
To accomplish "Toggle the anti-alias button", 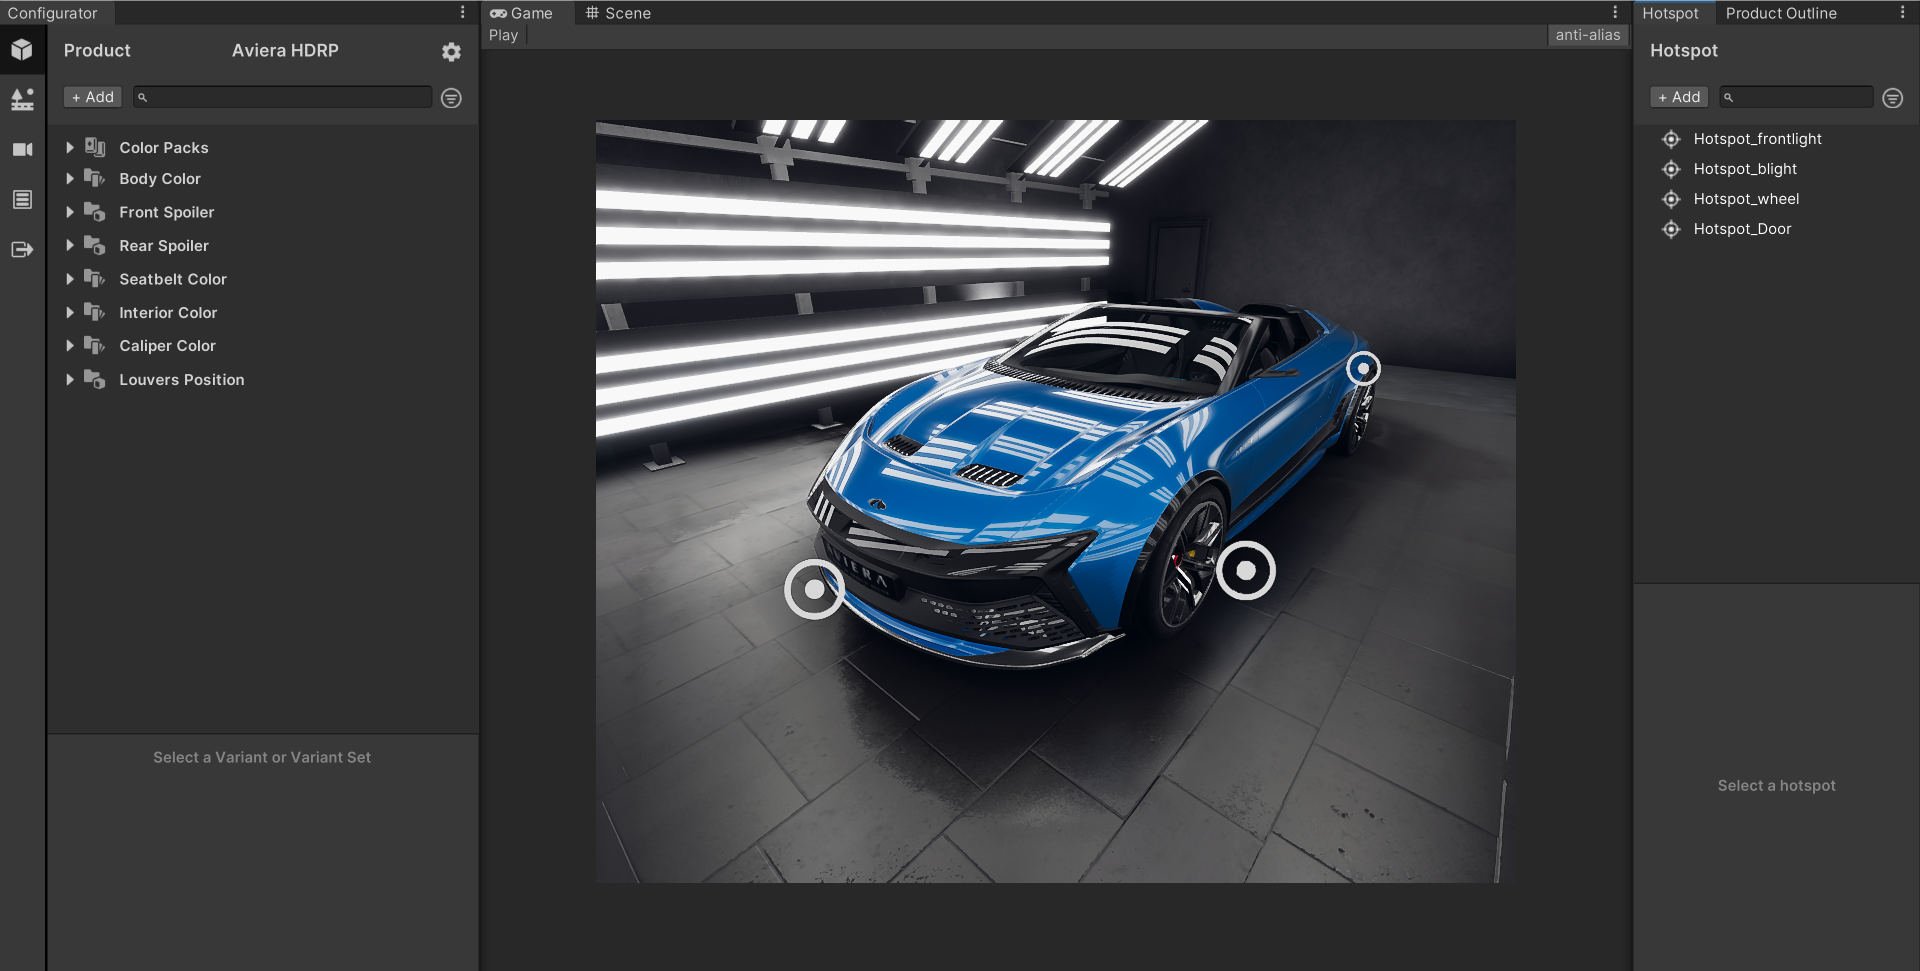I will pos(1587,35).
